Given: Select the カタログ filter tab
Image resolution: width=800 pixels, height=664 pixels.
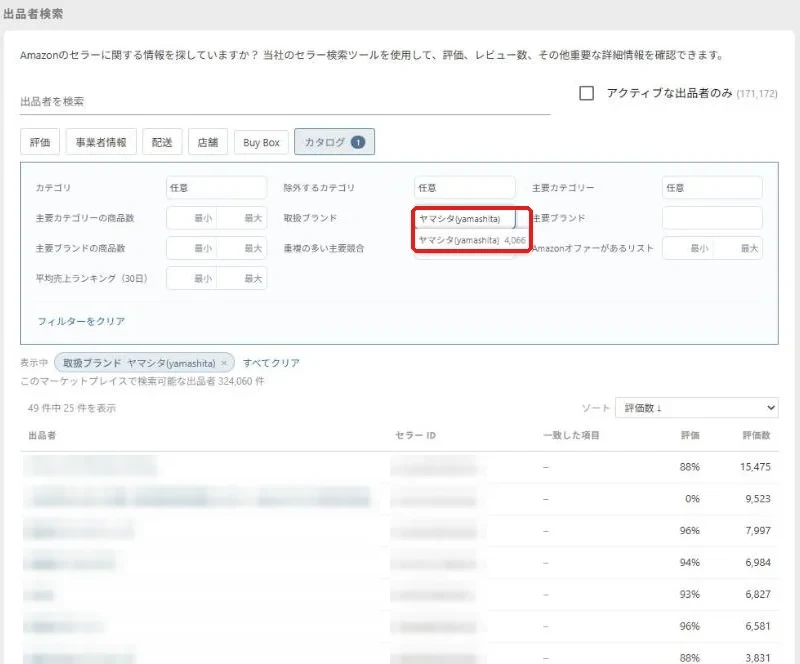Looking at the screenshot, I should pyautogui.click(x=334, y=142).
